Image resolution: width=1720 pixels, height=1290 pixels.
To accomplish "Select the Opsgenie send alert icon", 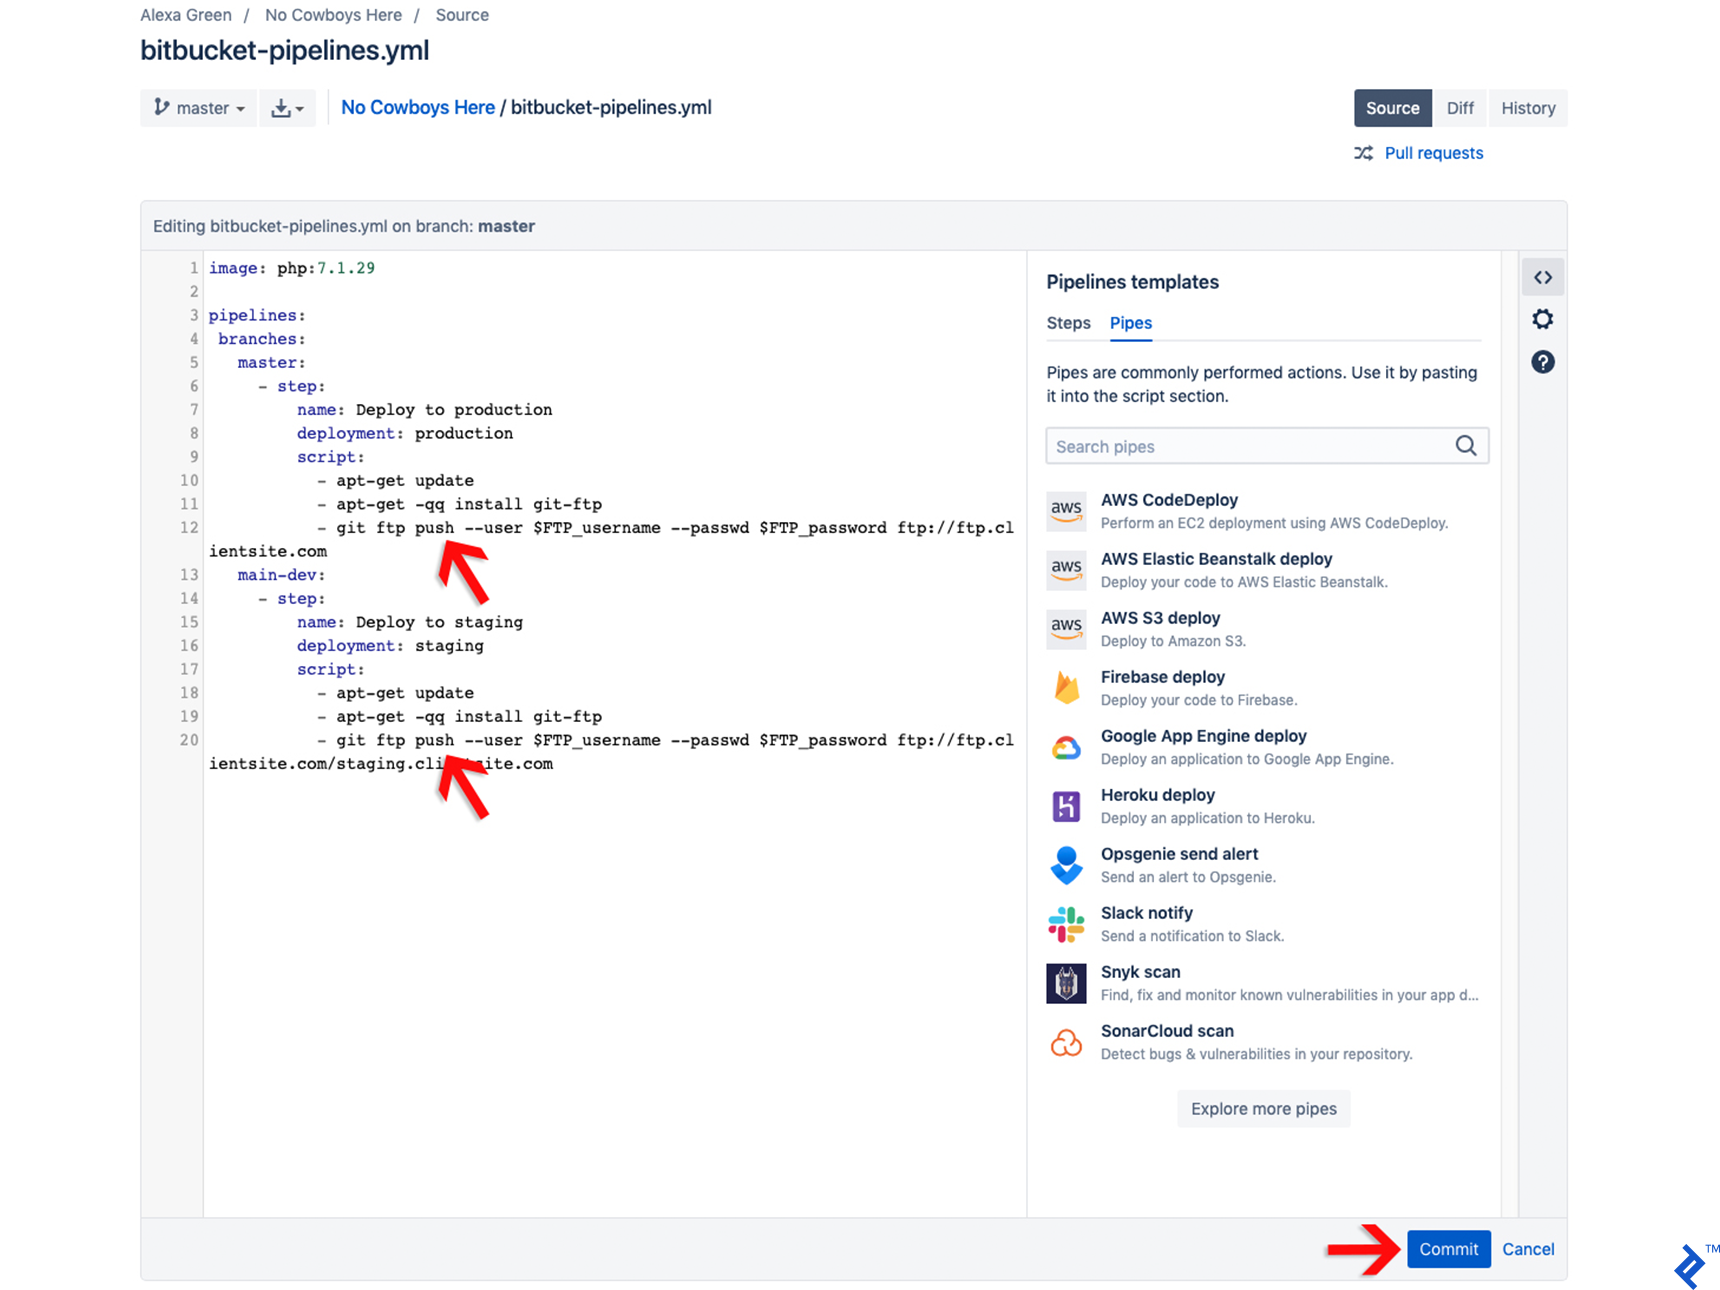I will (x=1066, y=865).
